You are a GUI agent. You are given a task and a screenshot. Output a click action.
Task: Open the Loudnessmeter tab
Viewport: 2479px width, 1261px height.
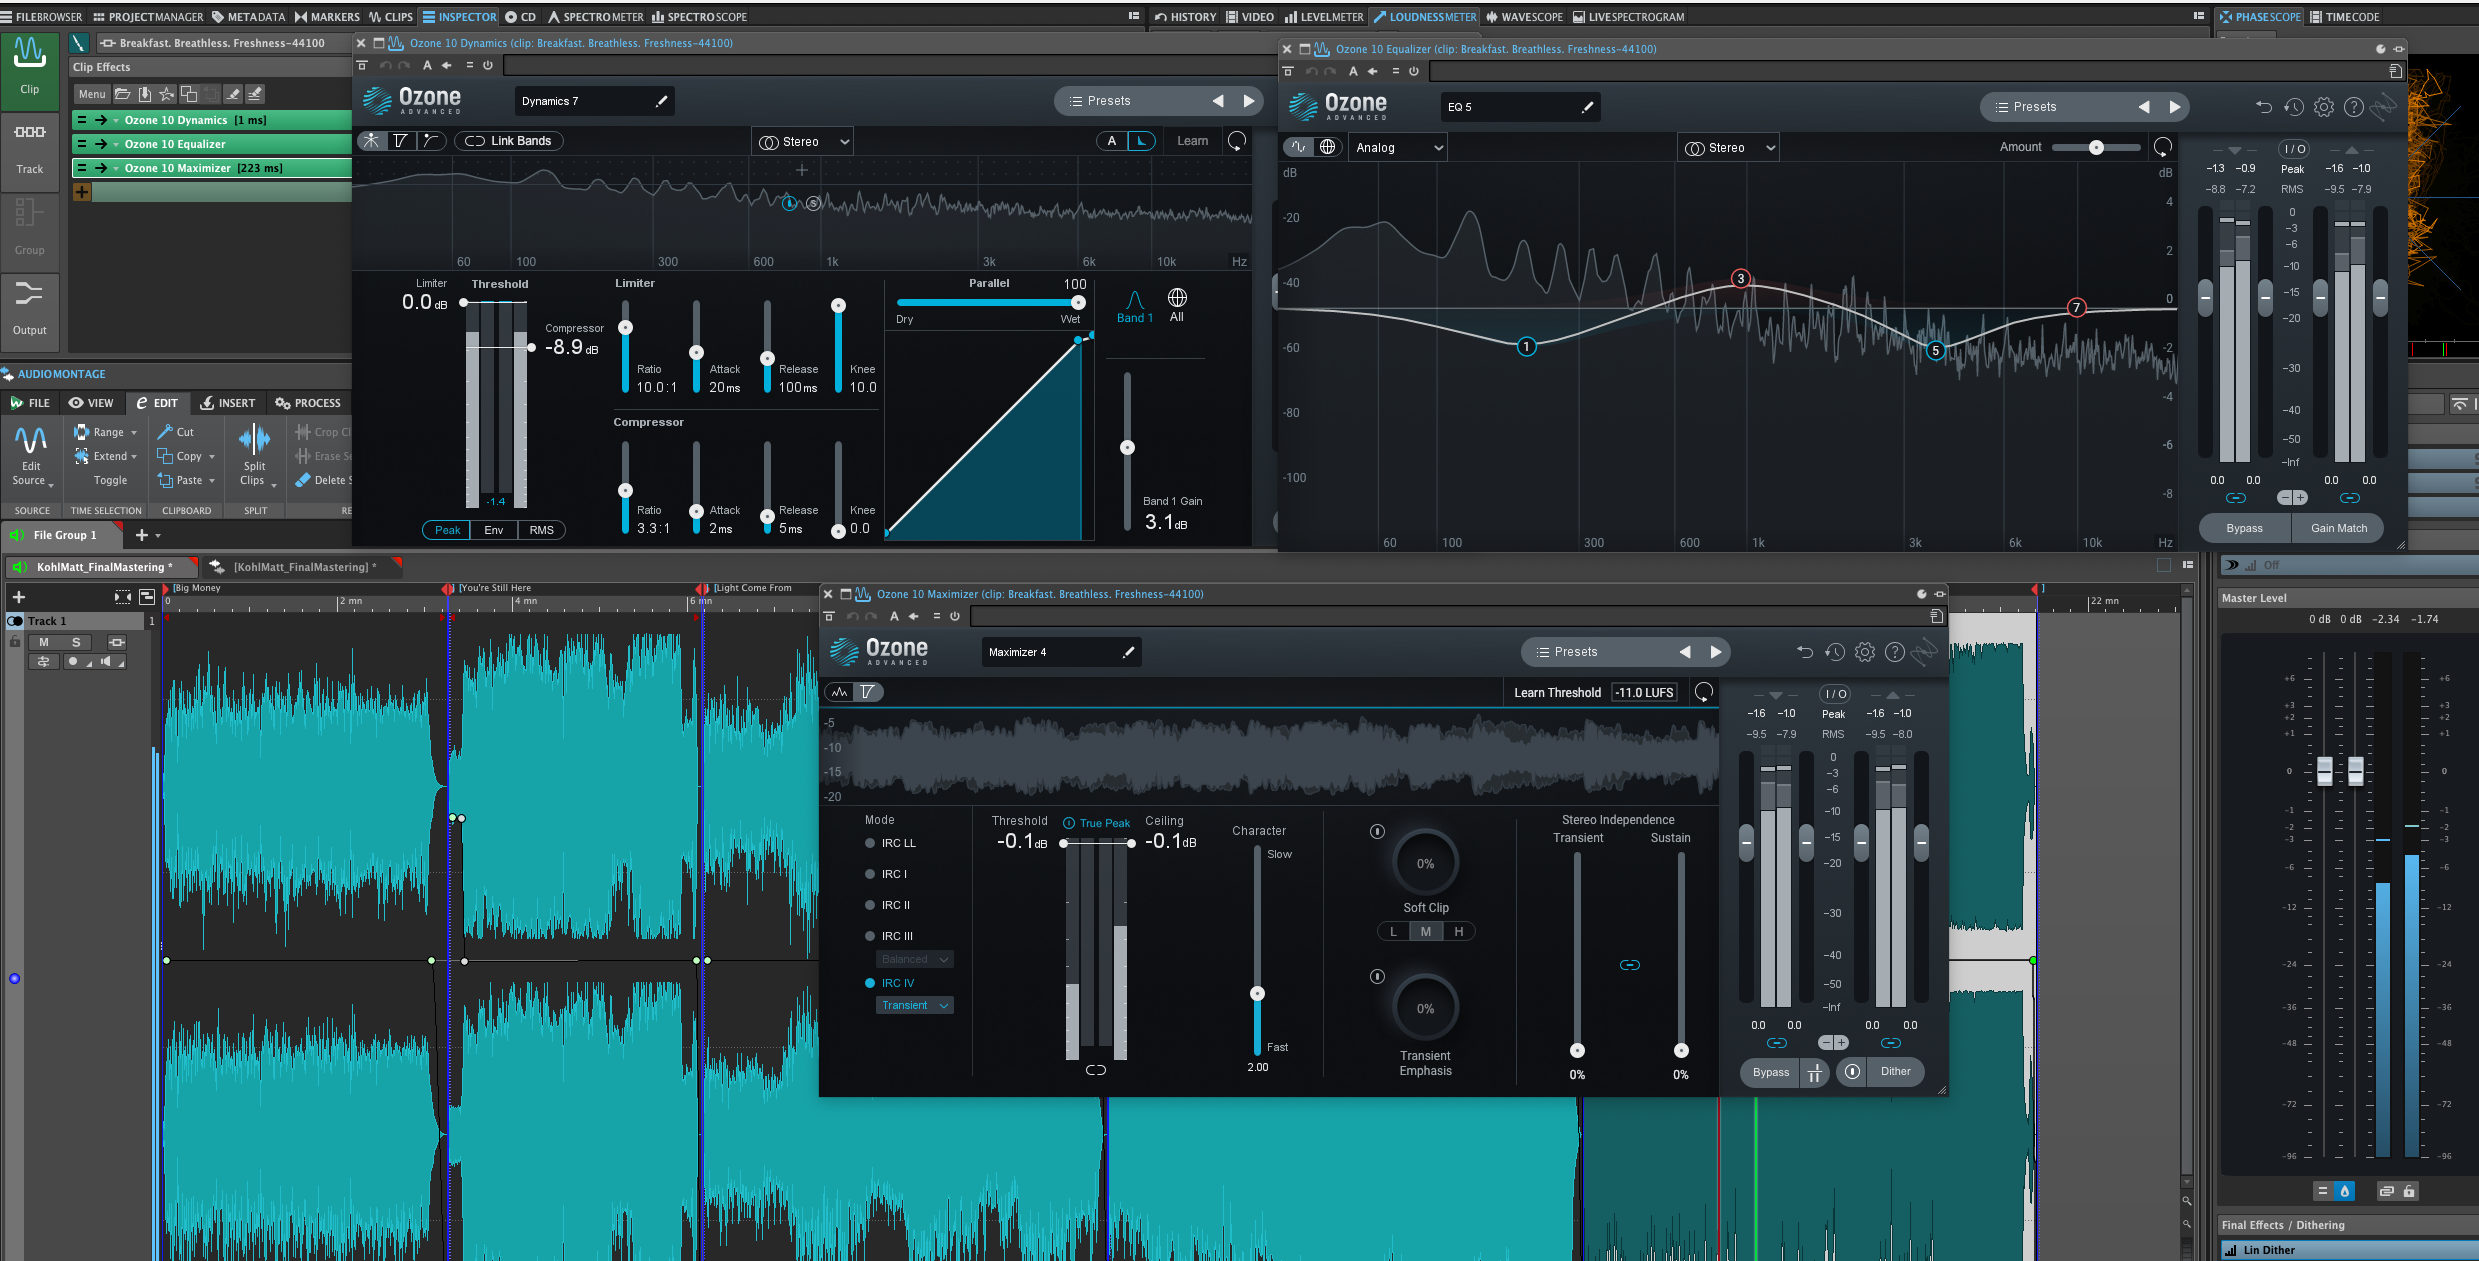[x=1424, y=16]
